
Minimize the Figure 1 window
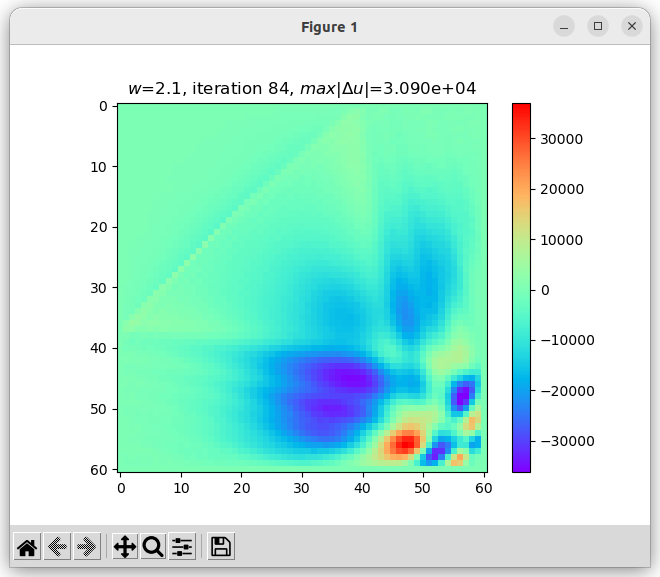pos(564,27)
